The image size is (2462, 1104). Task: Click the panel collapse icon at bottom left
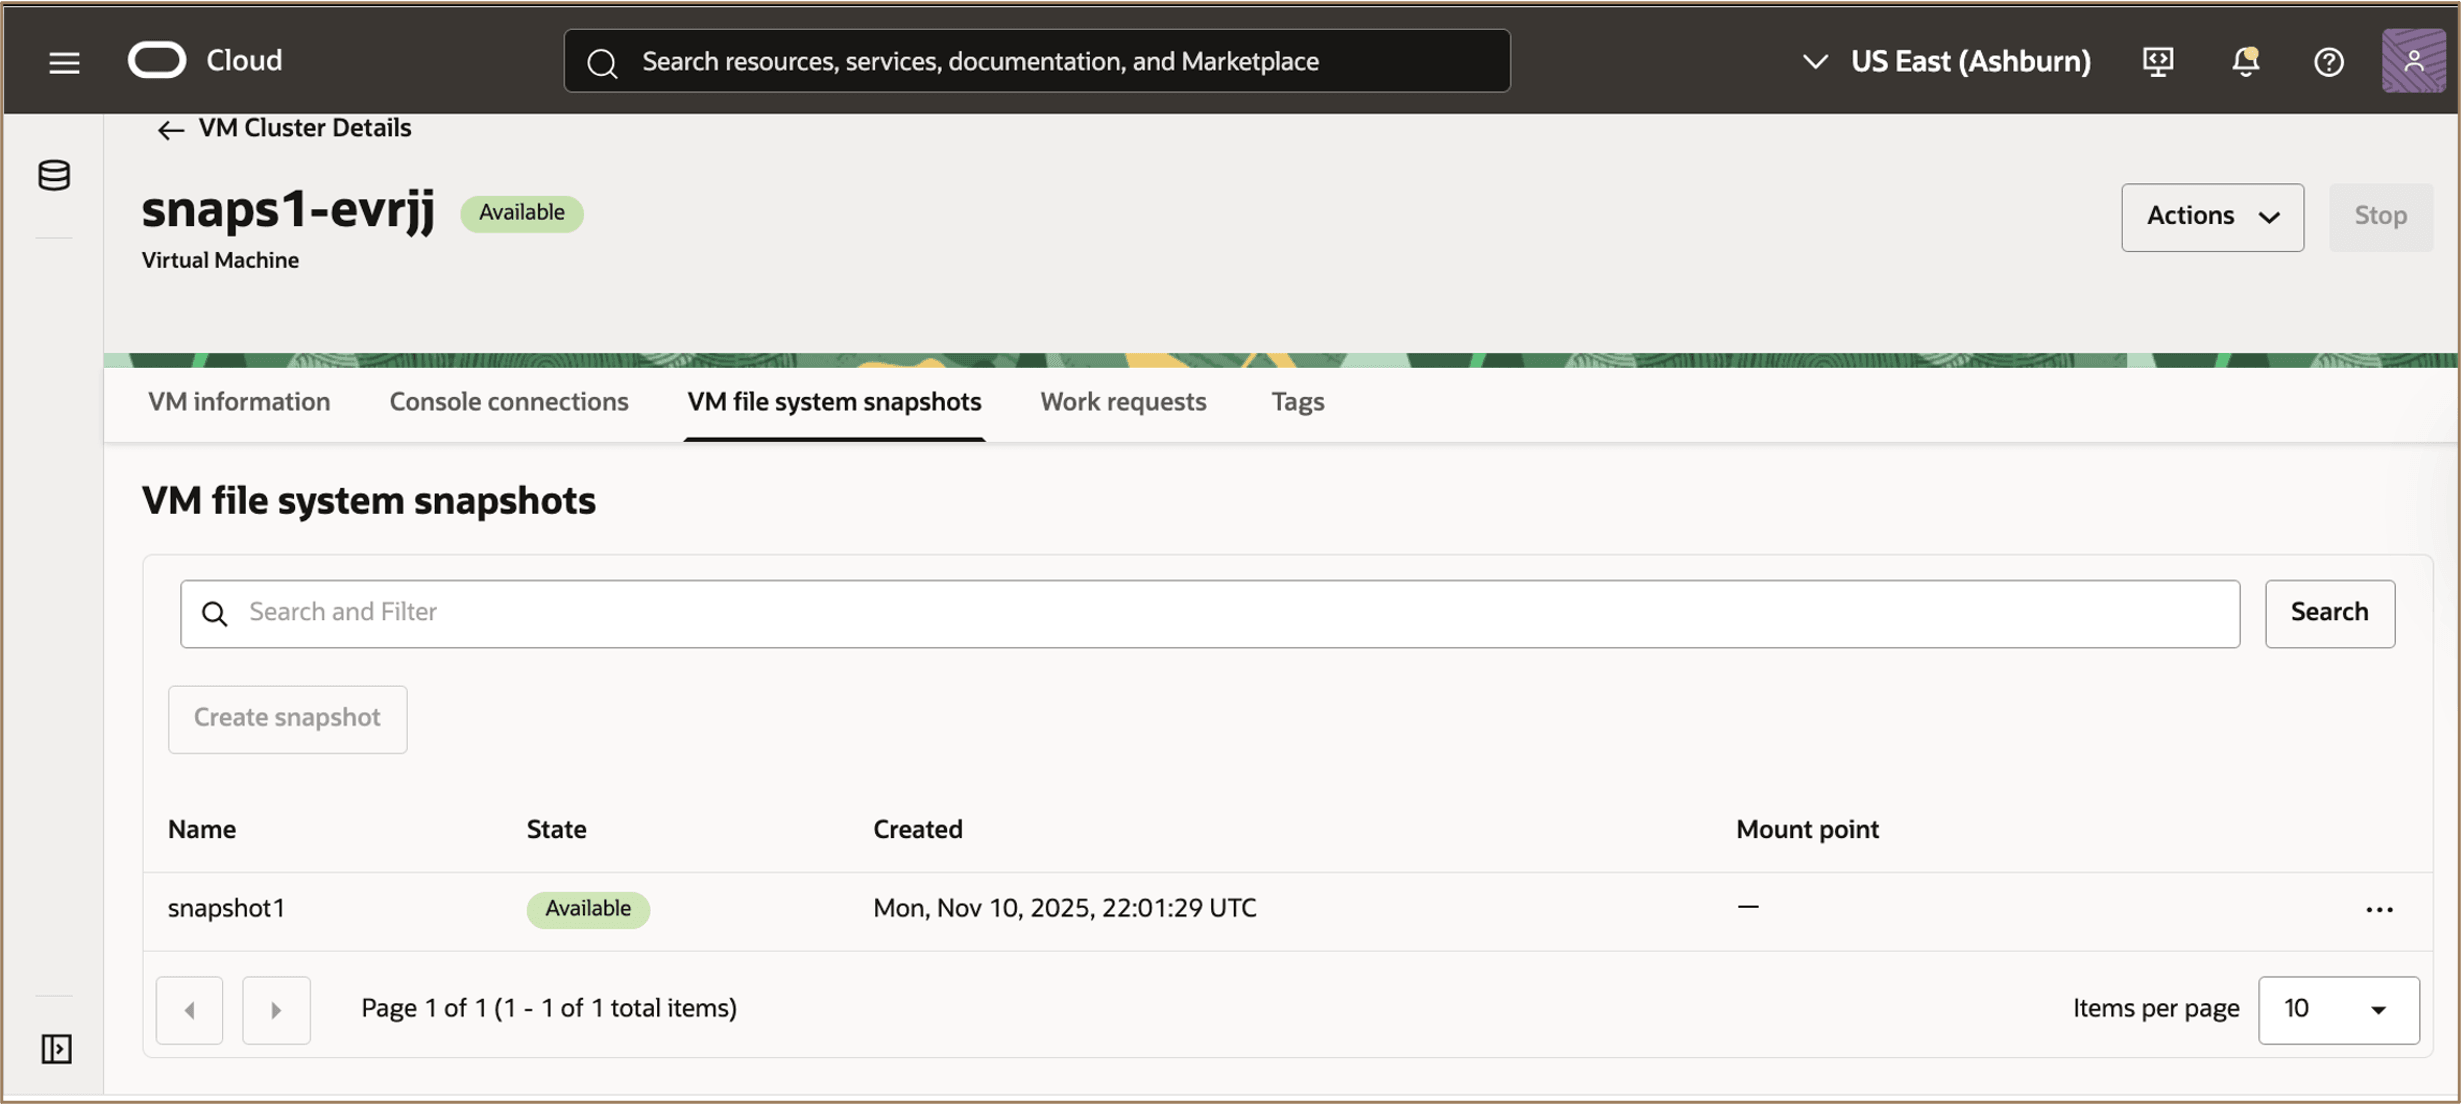55,1049
